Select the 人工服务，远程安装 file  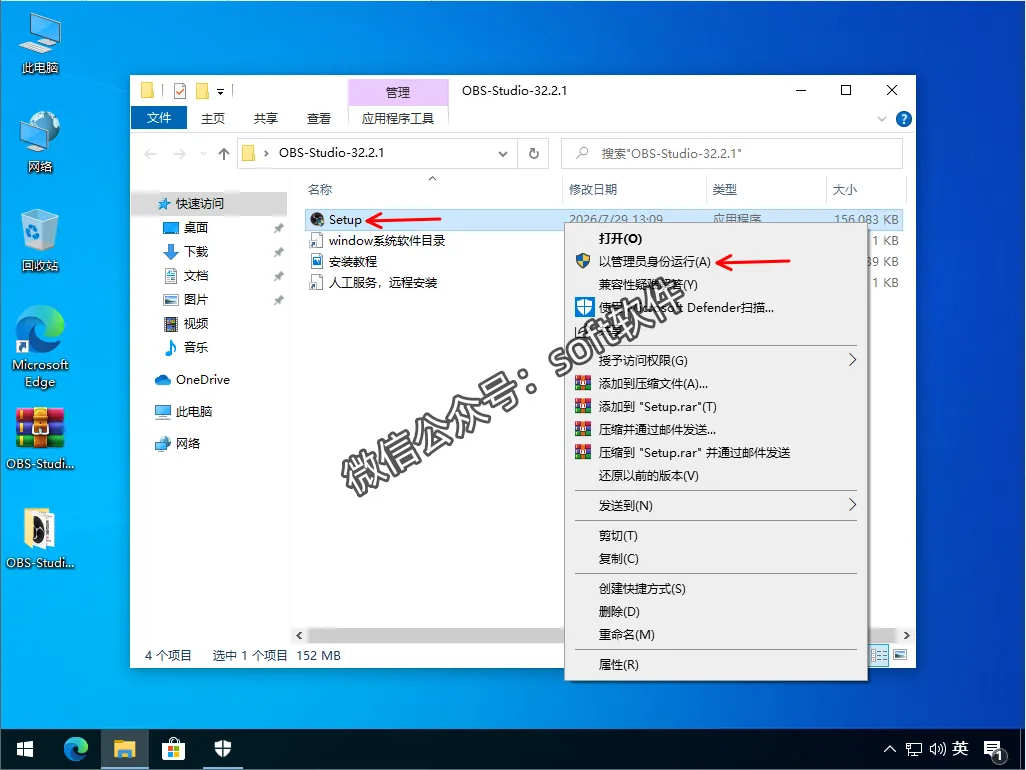(383, 283)
